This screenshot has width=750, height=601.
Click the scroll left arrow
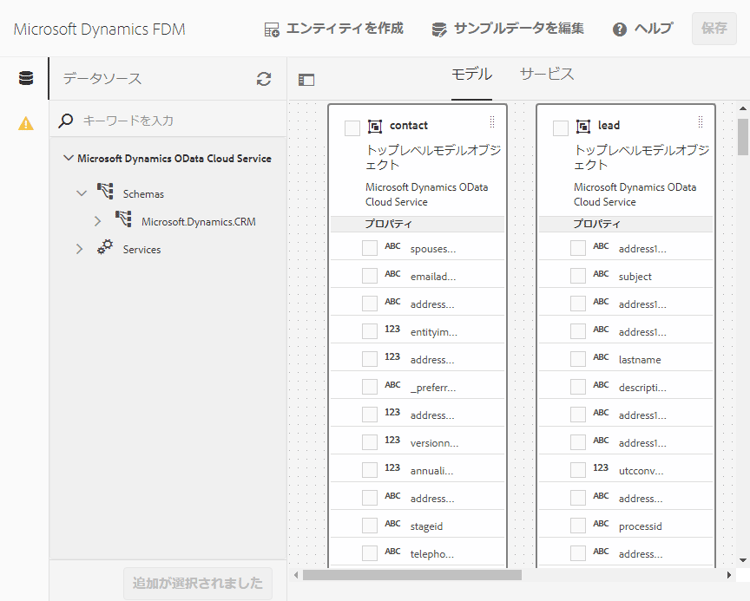click(x=296, y=575)
